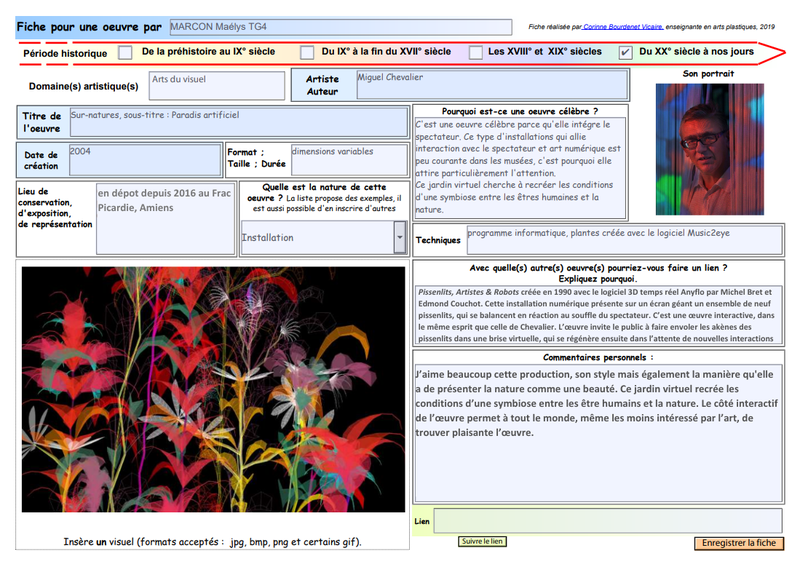
Task: Click the colorful flowers artwork image
Action: 213,389
